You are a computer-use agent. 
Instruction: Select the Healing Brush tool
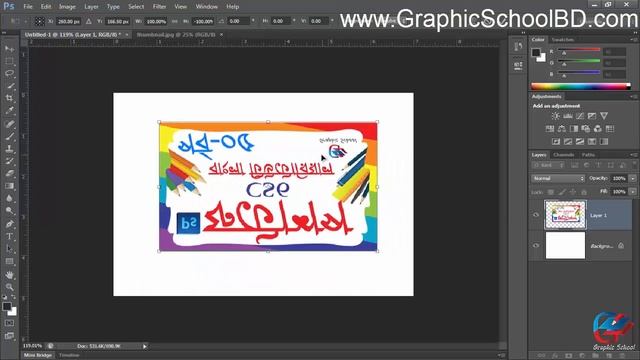coord(9,124)
